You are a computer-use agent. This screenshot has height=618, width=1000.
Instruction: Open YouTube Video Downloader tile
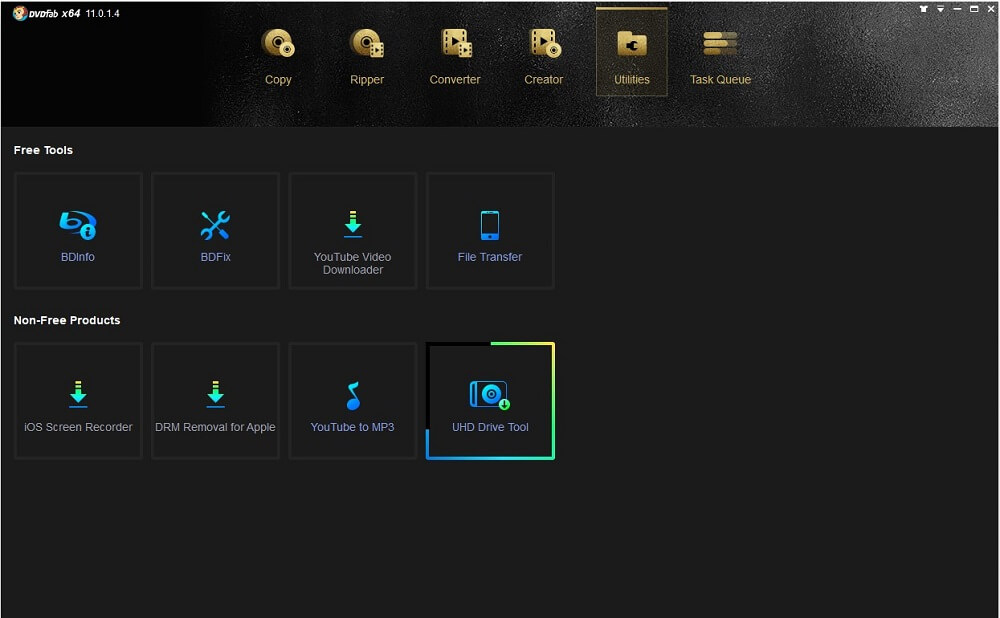[353, 231]
